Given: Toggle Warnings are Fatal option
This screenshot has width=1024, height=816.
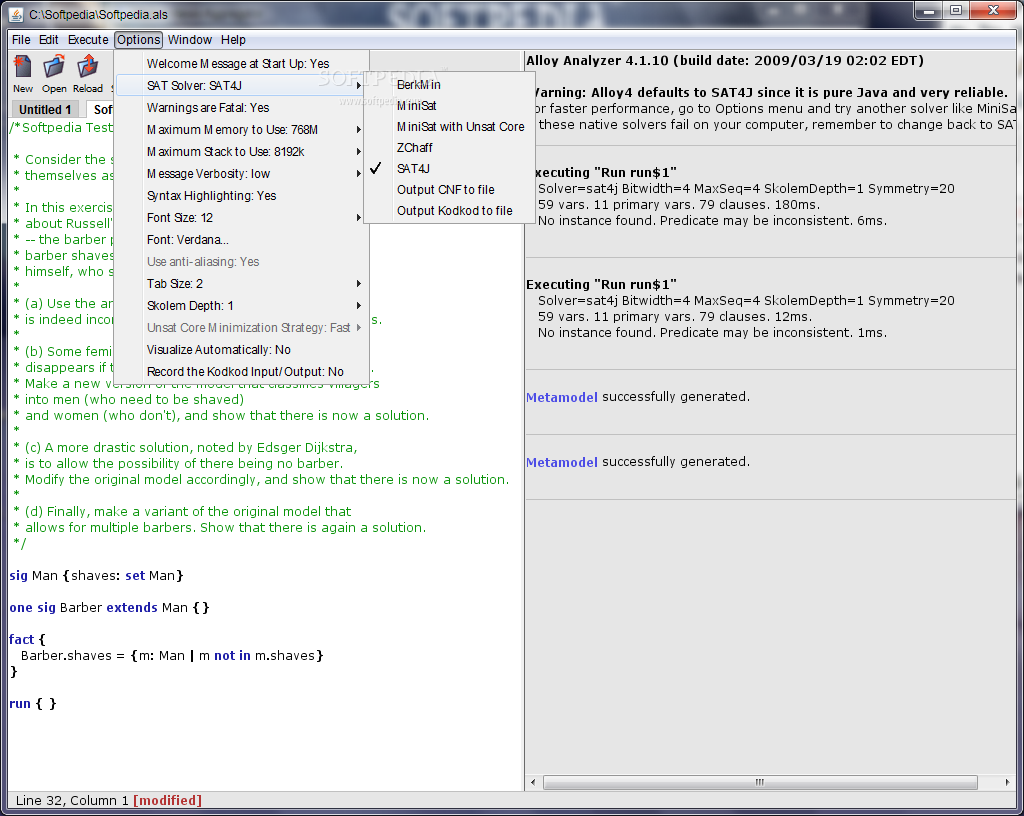Looking at the screenshot, I should click(x=242, y=108).
